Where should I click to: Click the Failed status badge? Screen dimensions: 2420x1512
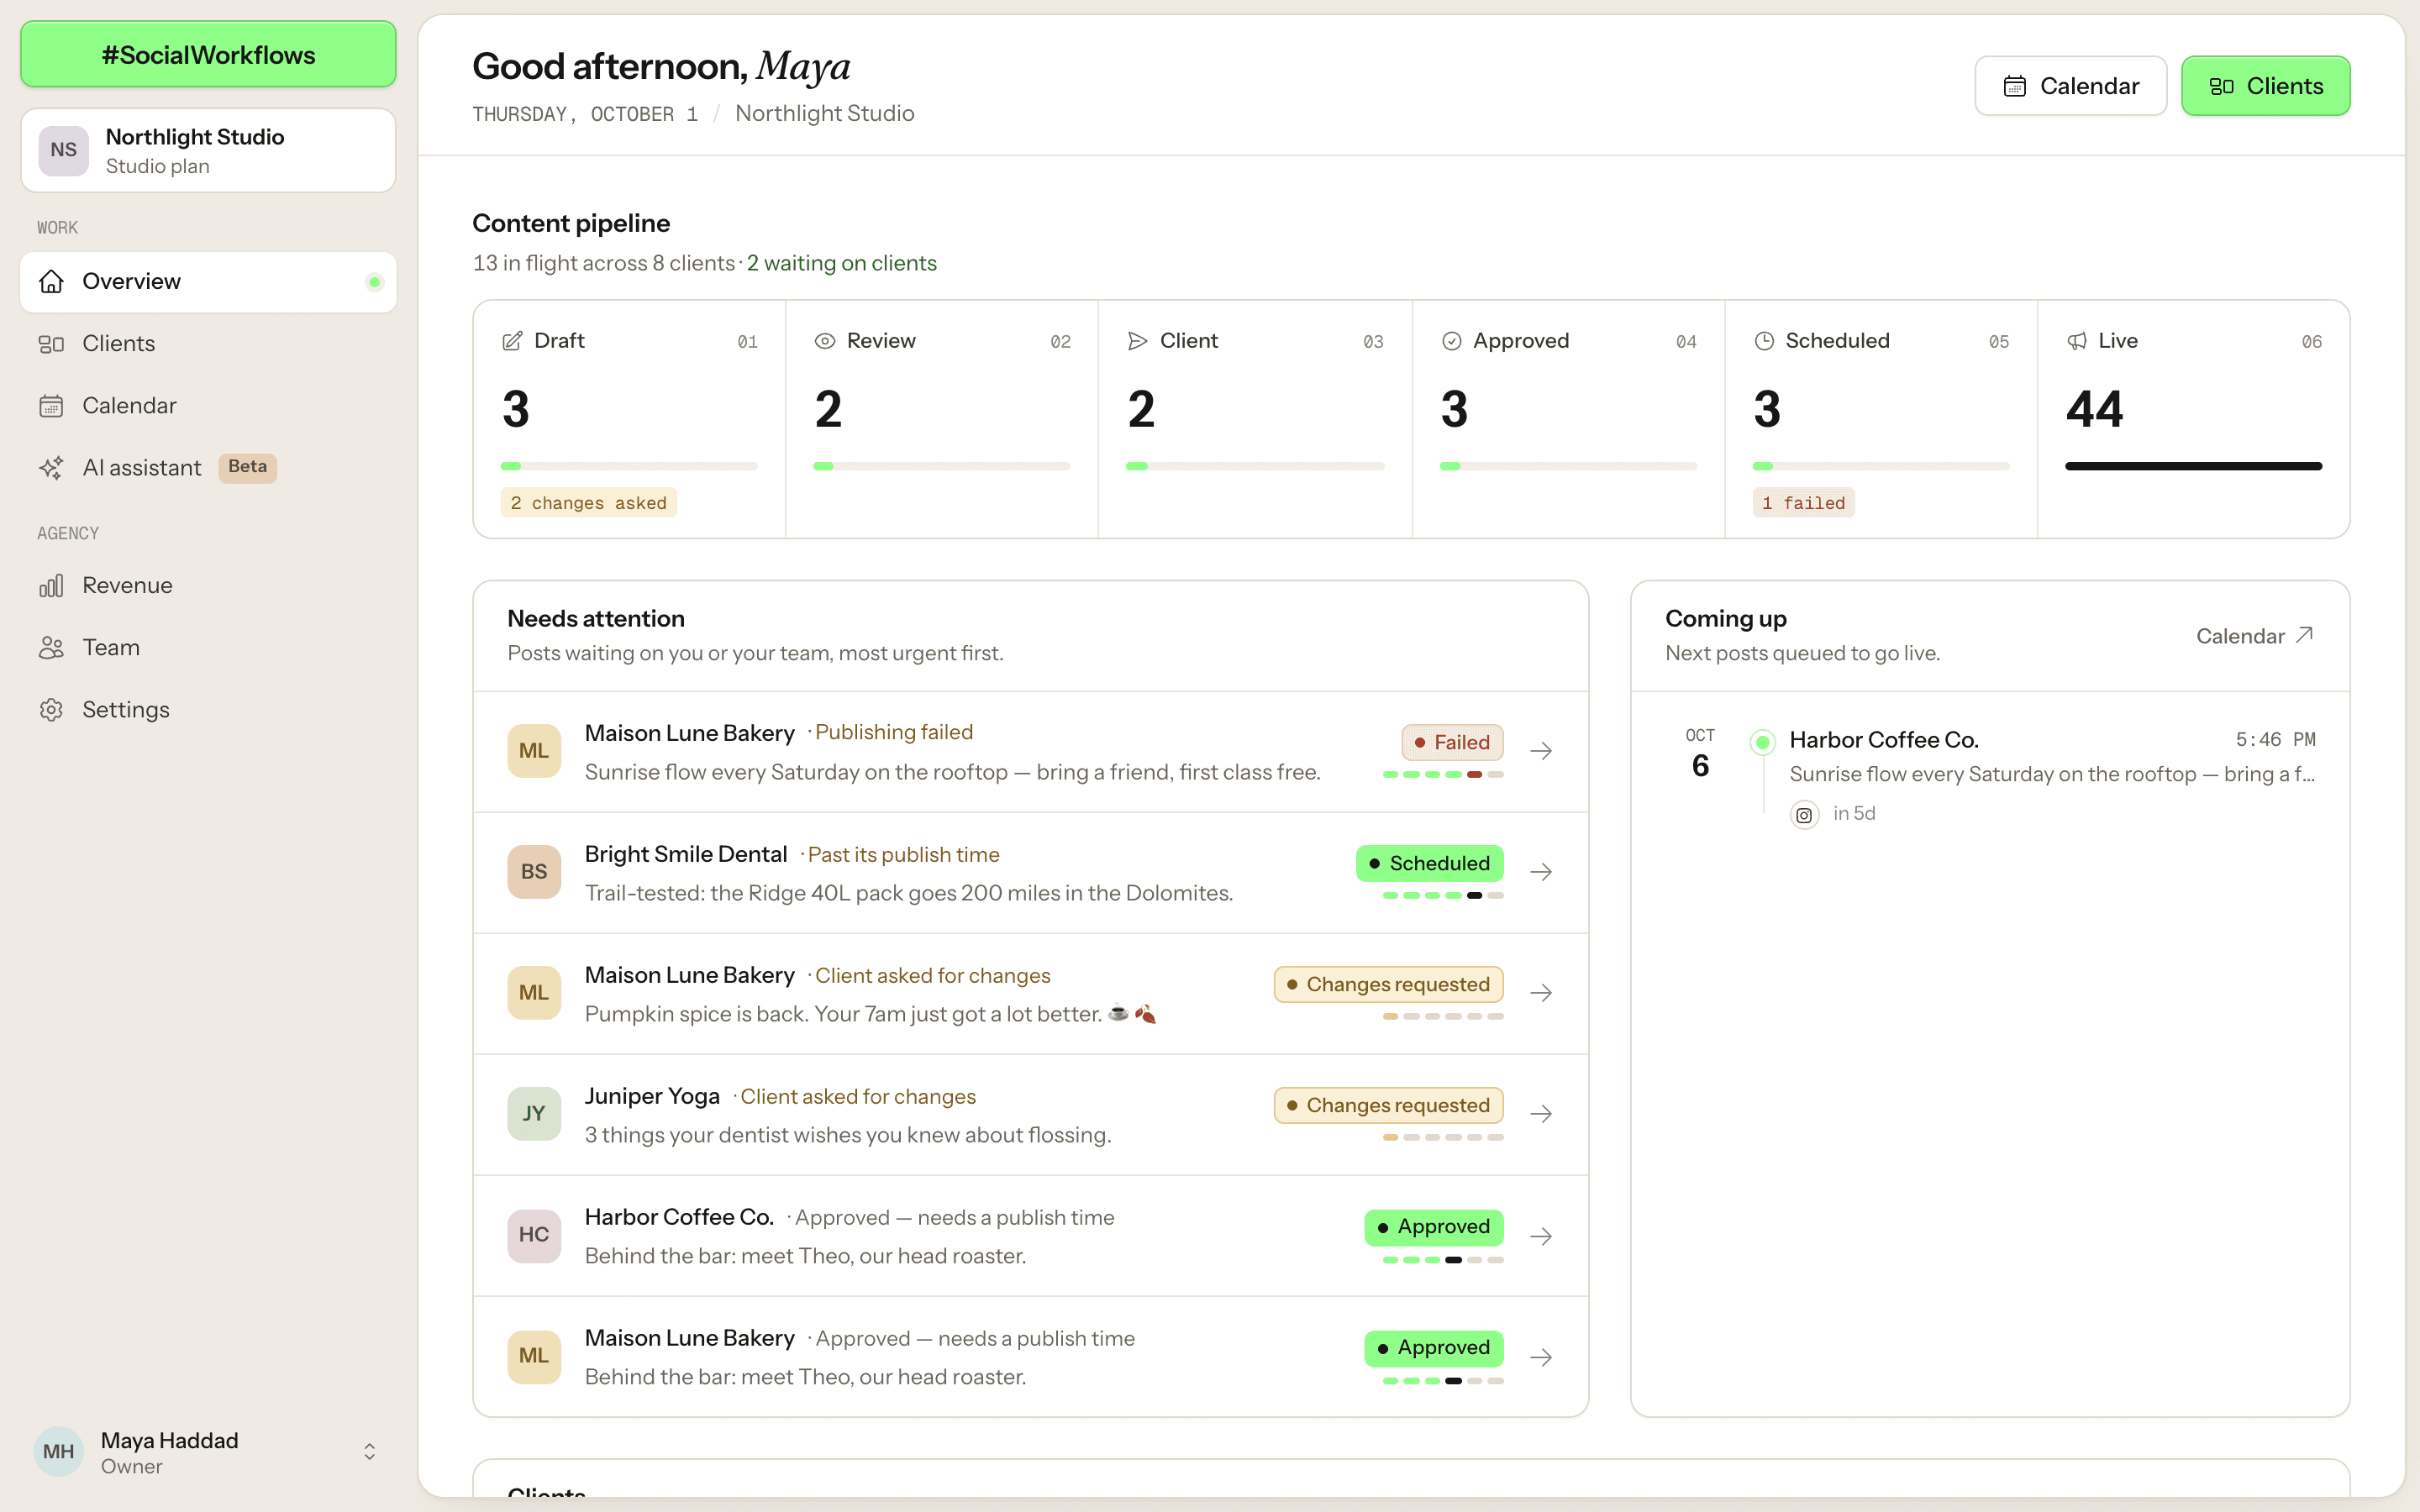1452,743
